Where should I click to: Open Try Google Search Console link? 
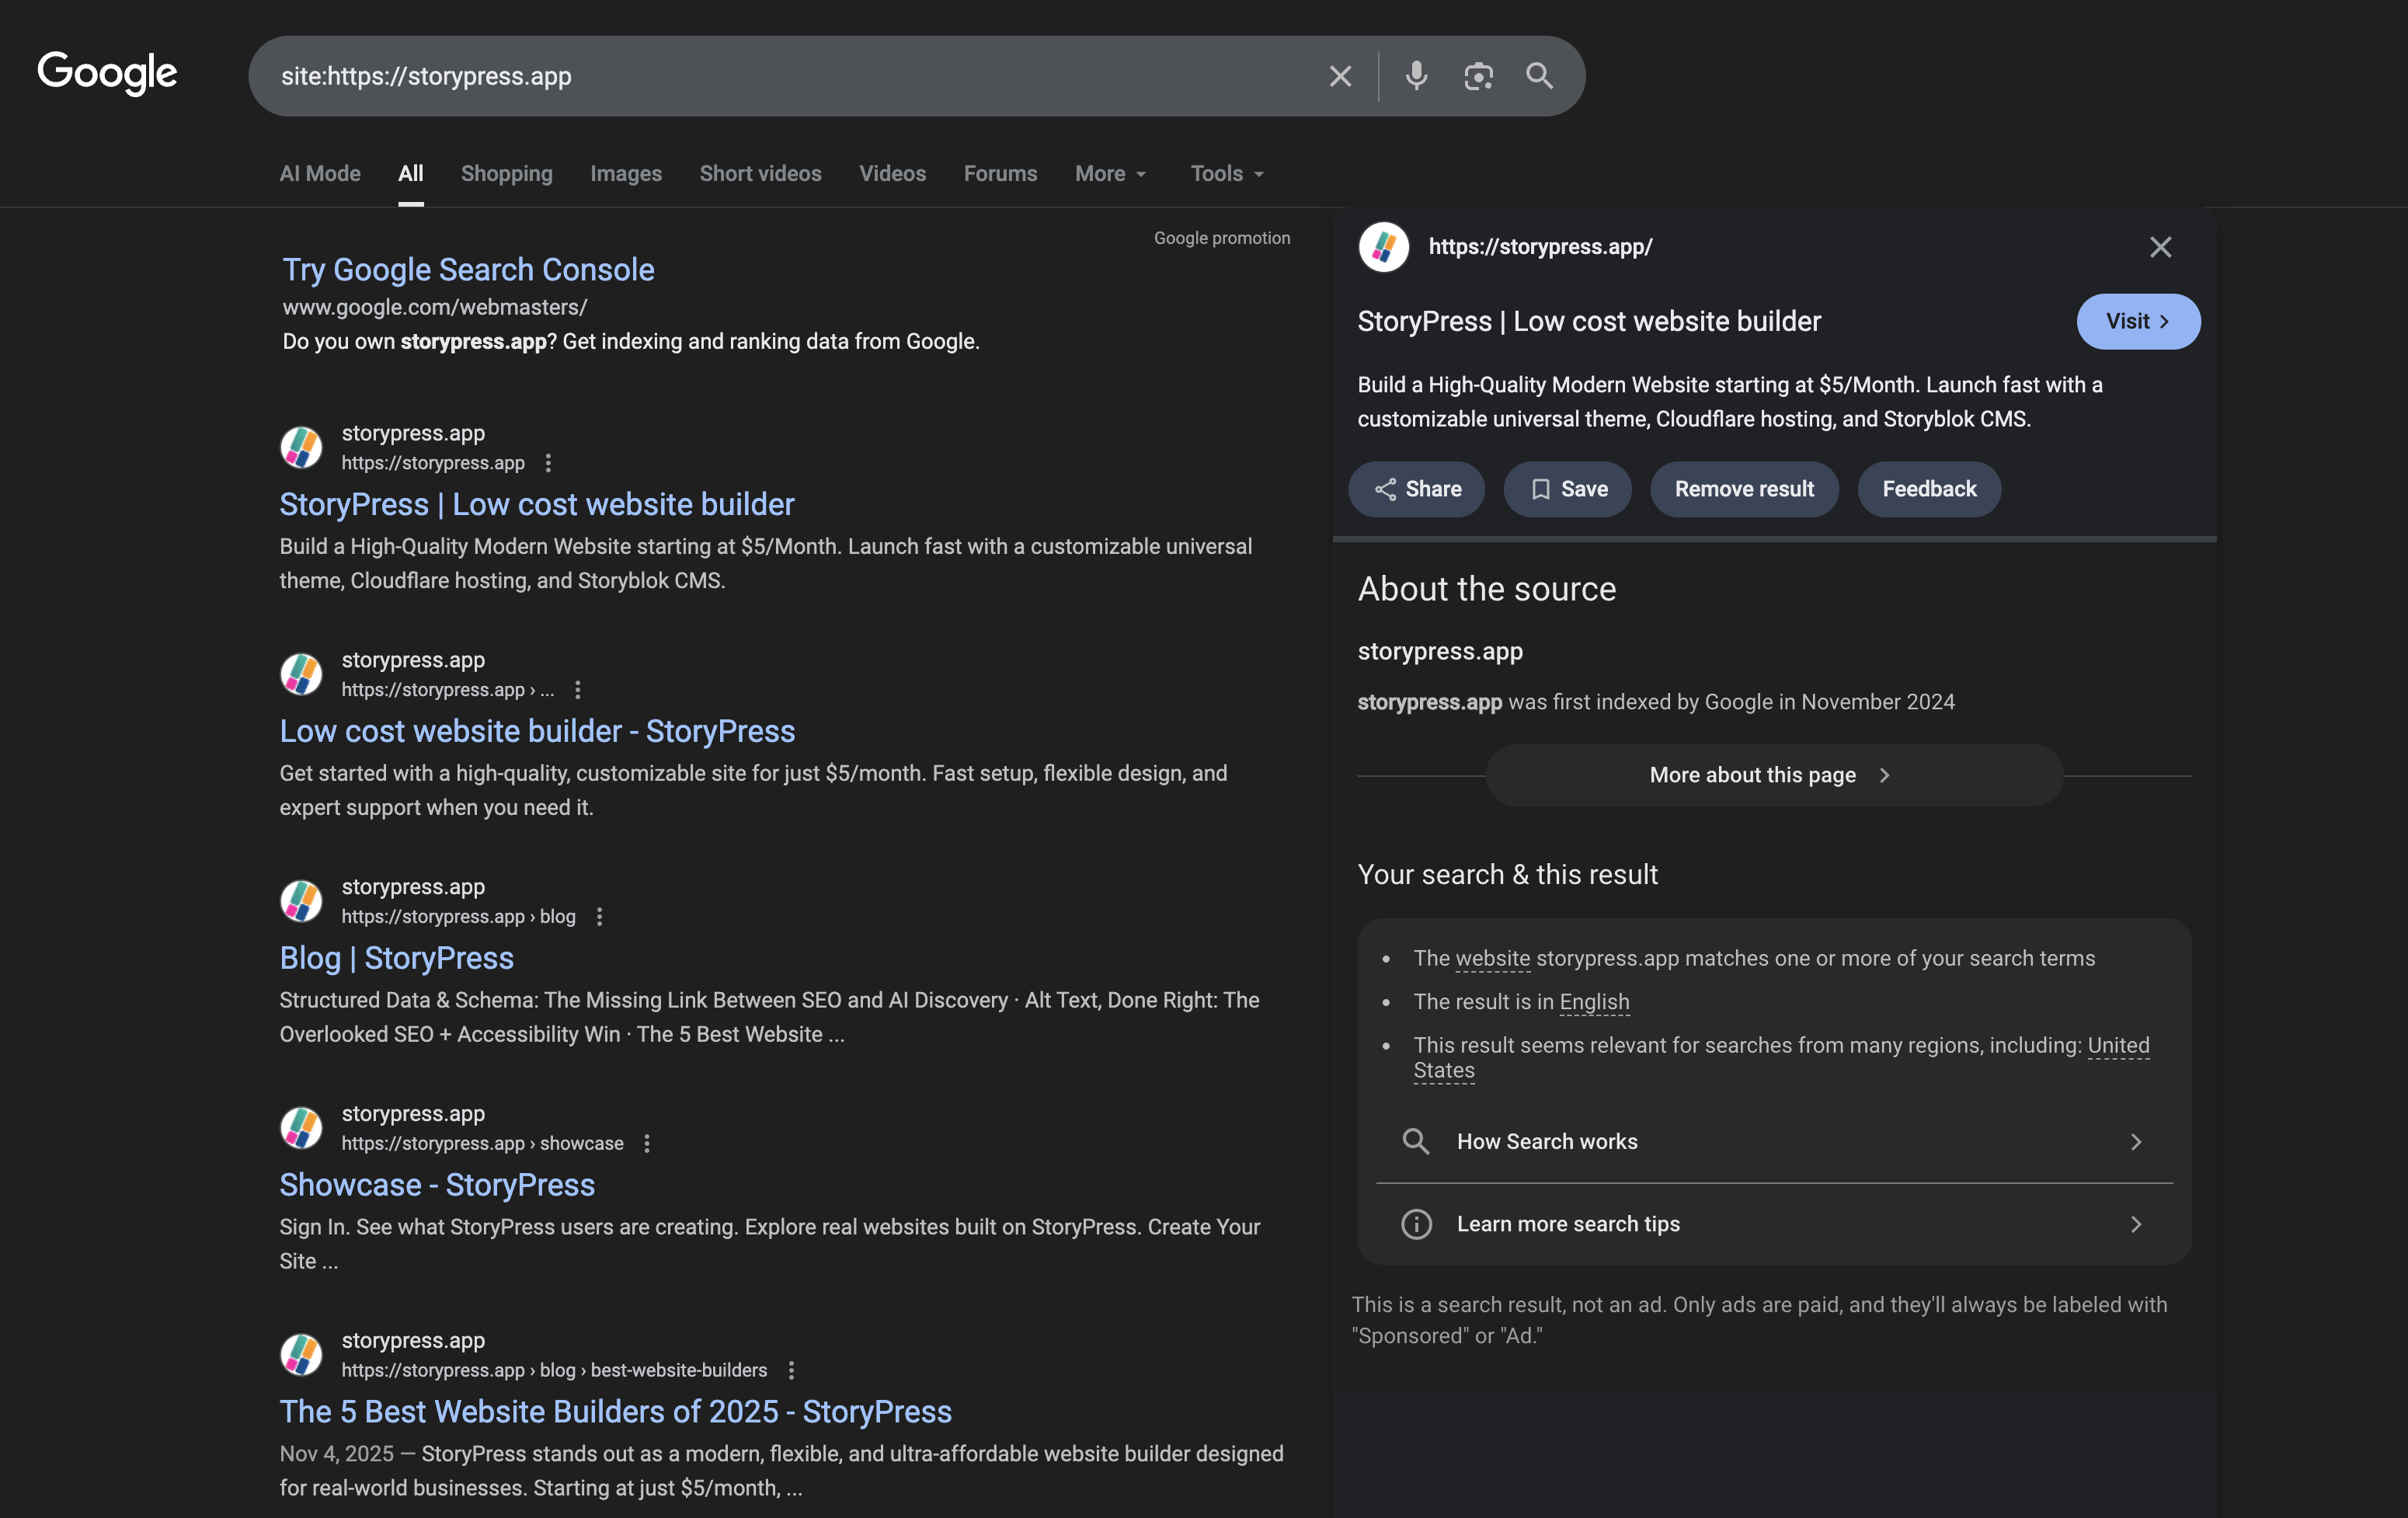tap(468, 270)
